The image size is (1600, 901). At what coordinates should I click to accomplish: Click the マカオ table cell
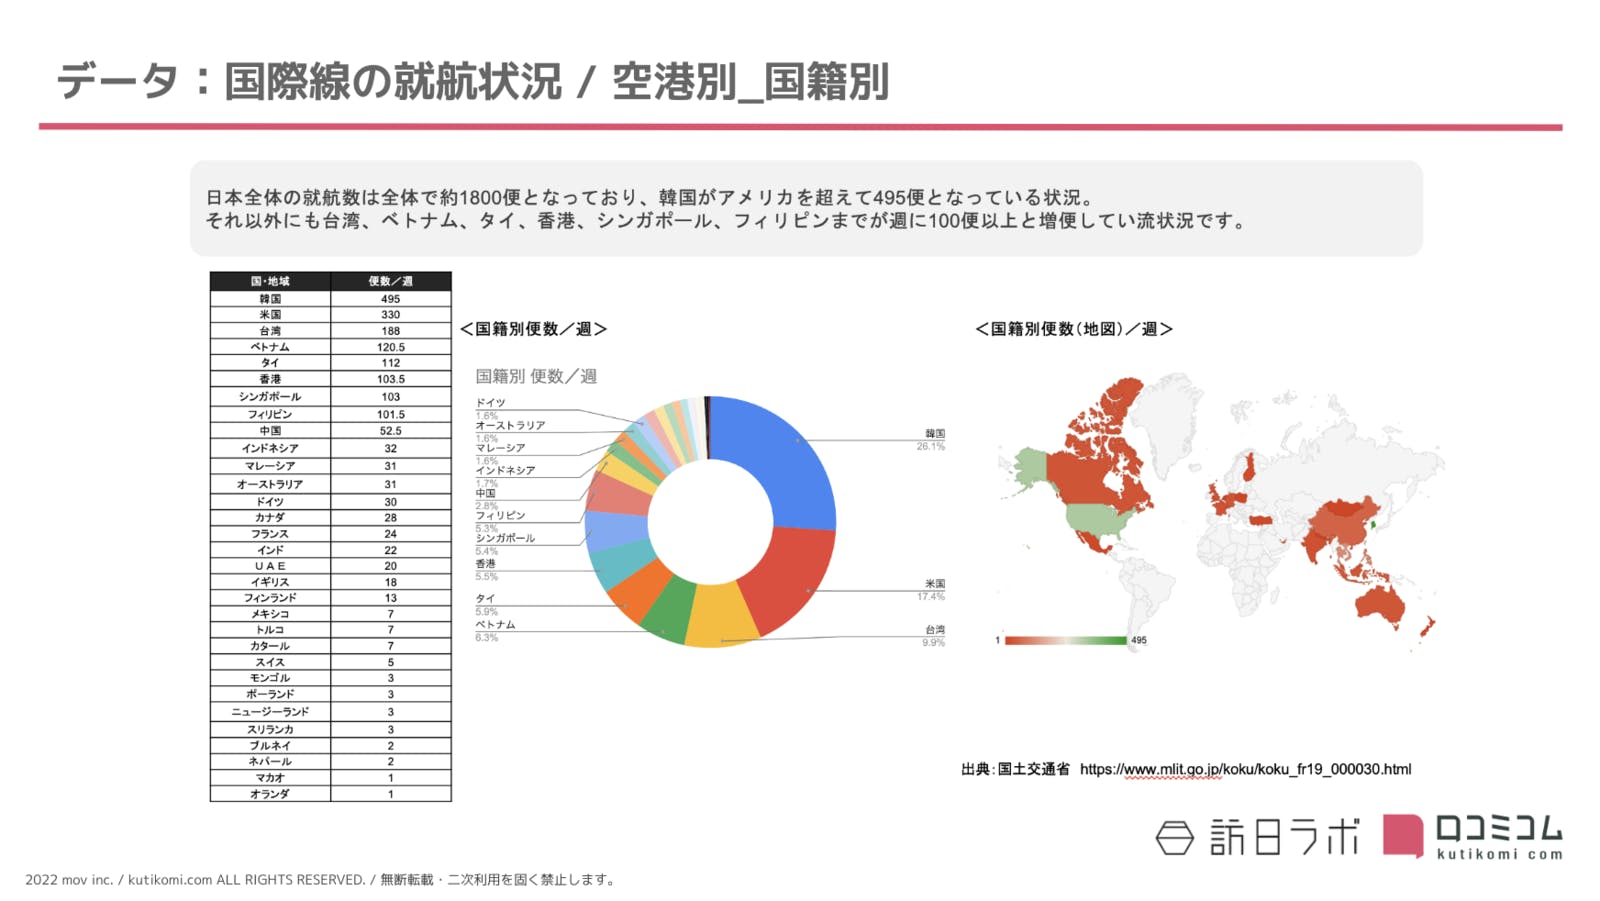click(x=270, y=778)
